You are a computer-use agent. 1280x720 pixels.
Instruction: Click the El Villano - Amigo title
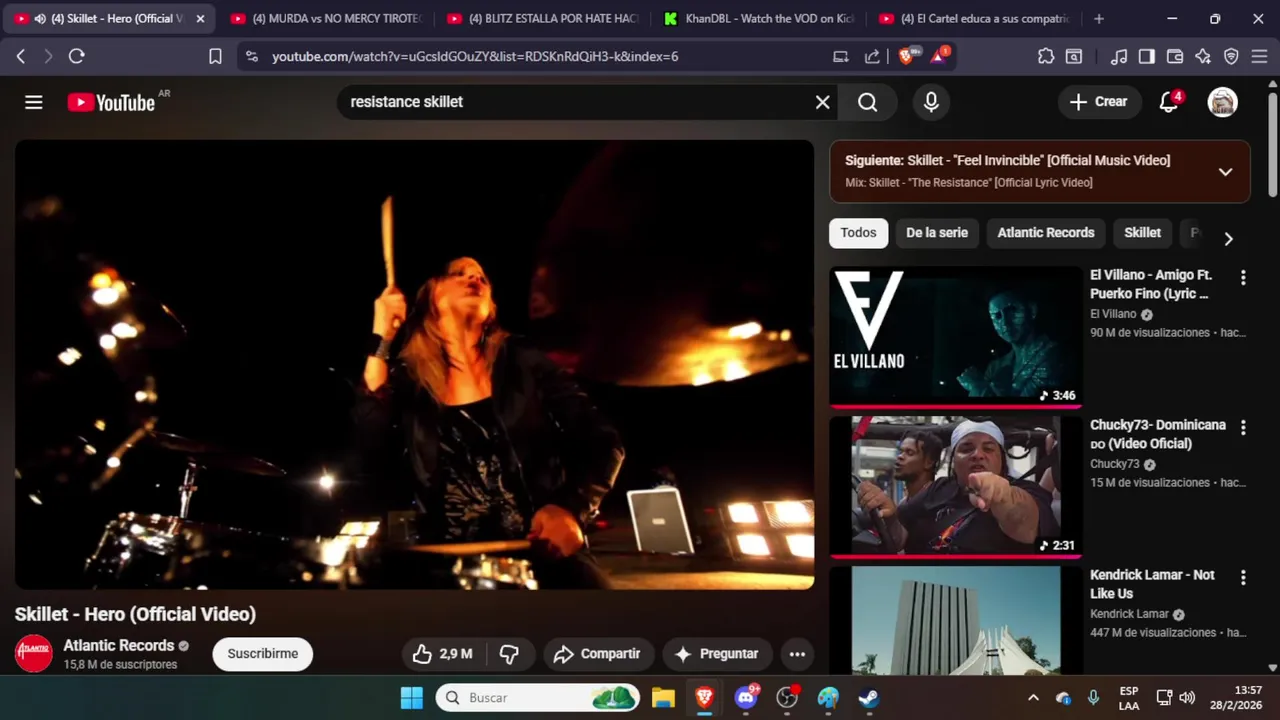pyautogui.click(x=1151, y=284)
